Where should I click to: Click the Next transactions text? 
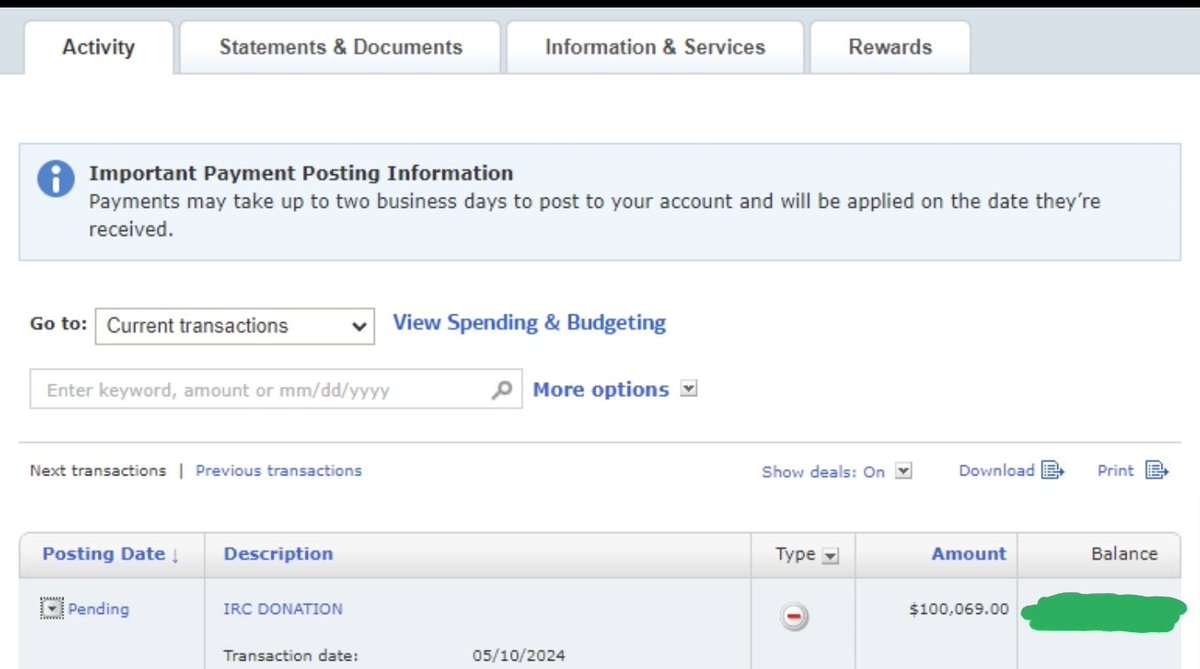(98, 470)
